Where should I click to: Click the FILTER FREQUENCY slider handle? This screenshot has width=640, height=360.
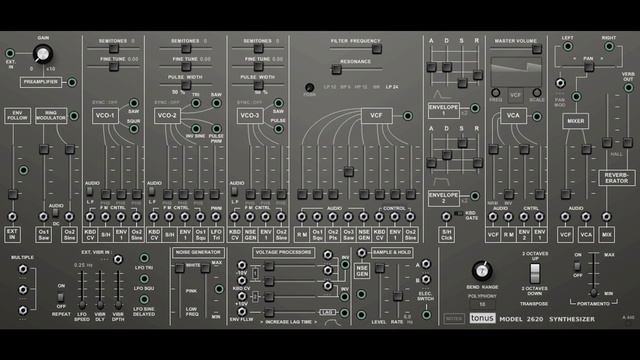point(377,49)
